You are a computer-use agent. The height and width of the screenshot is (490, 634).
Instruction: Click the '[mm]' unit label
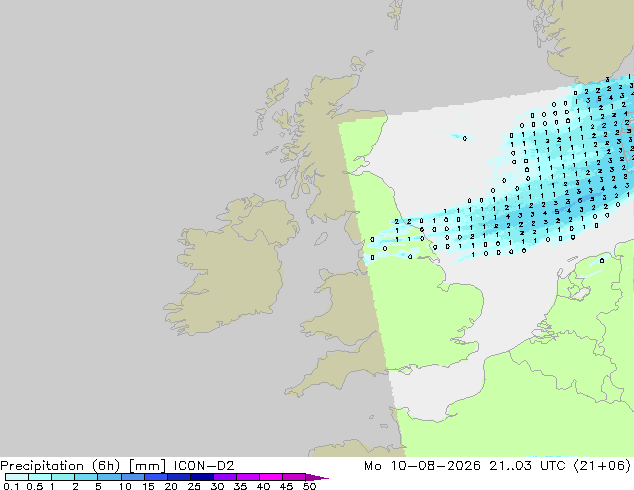pos(147,466)
